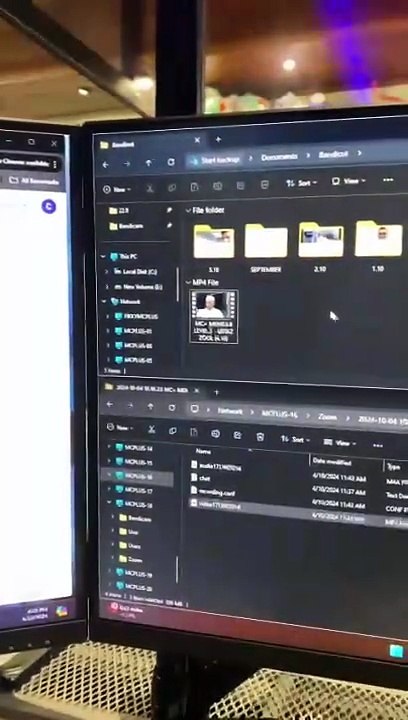Select New Volume (E:) in upper navigation pane

coord(138,287)
